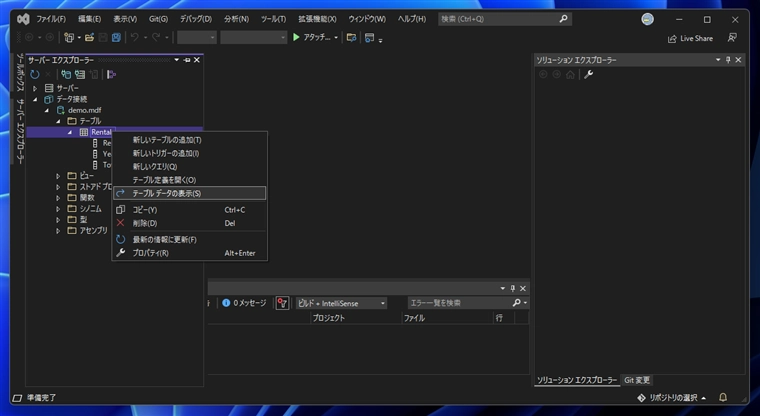This screenshot has height=416, width=760.
Task: Close the Solution Explorer panel
Action: coord(738,60)
